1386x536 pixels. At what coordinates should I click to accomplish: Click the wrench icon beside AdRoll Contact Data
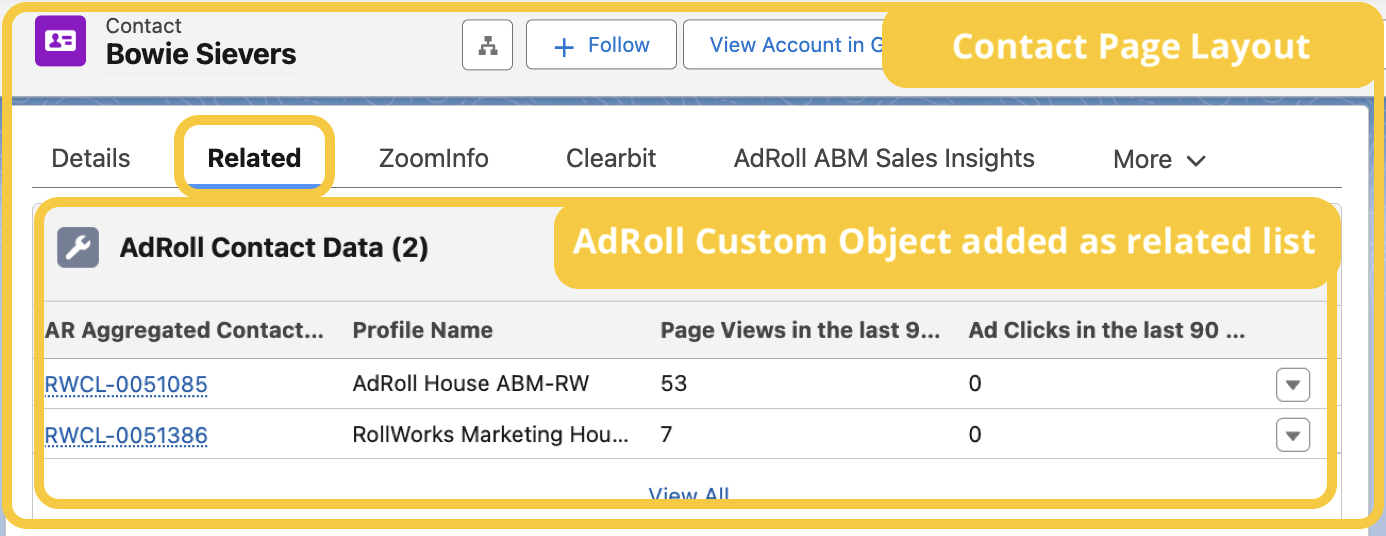pos(78,248)
